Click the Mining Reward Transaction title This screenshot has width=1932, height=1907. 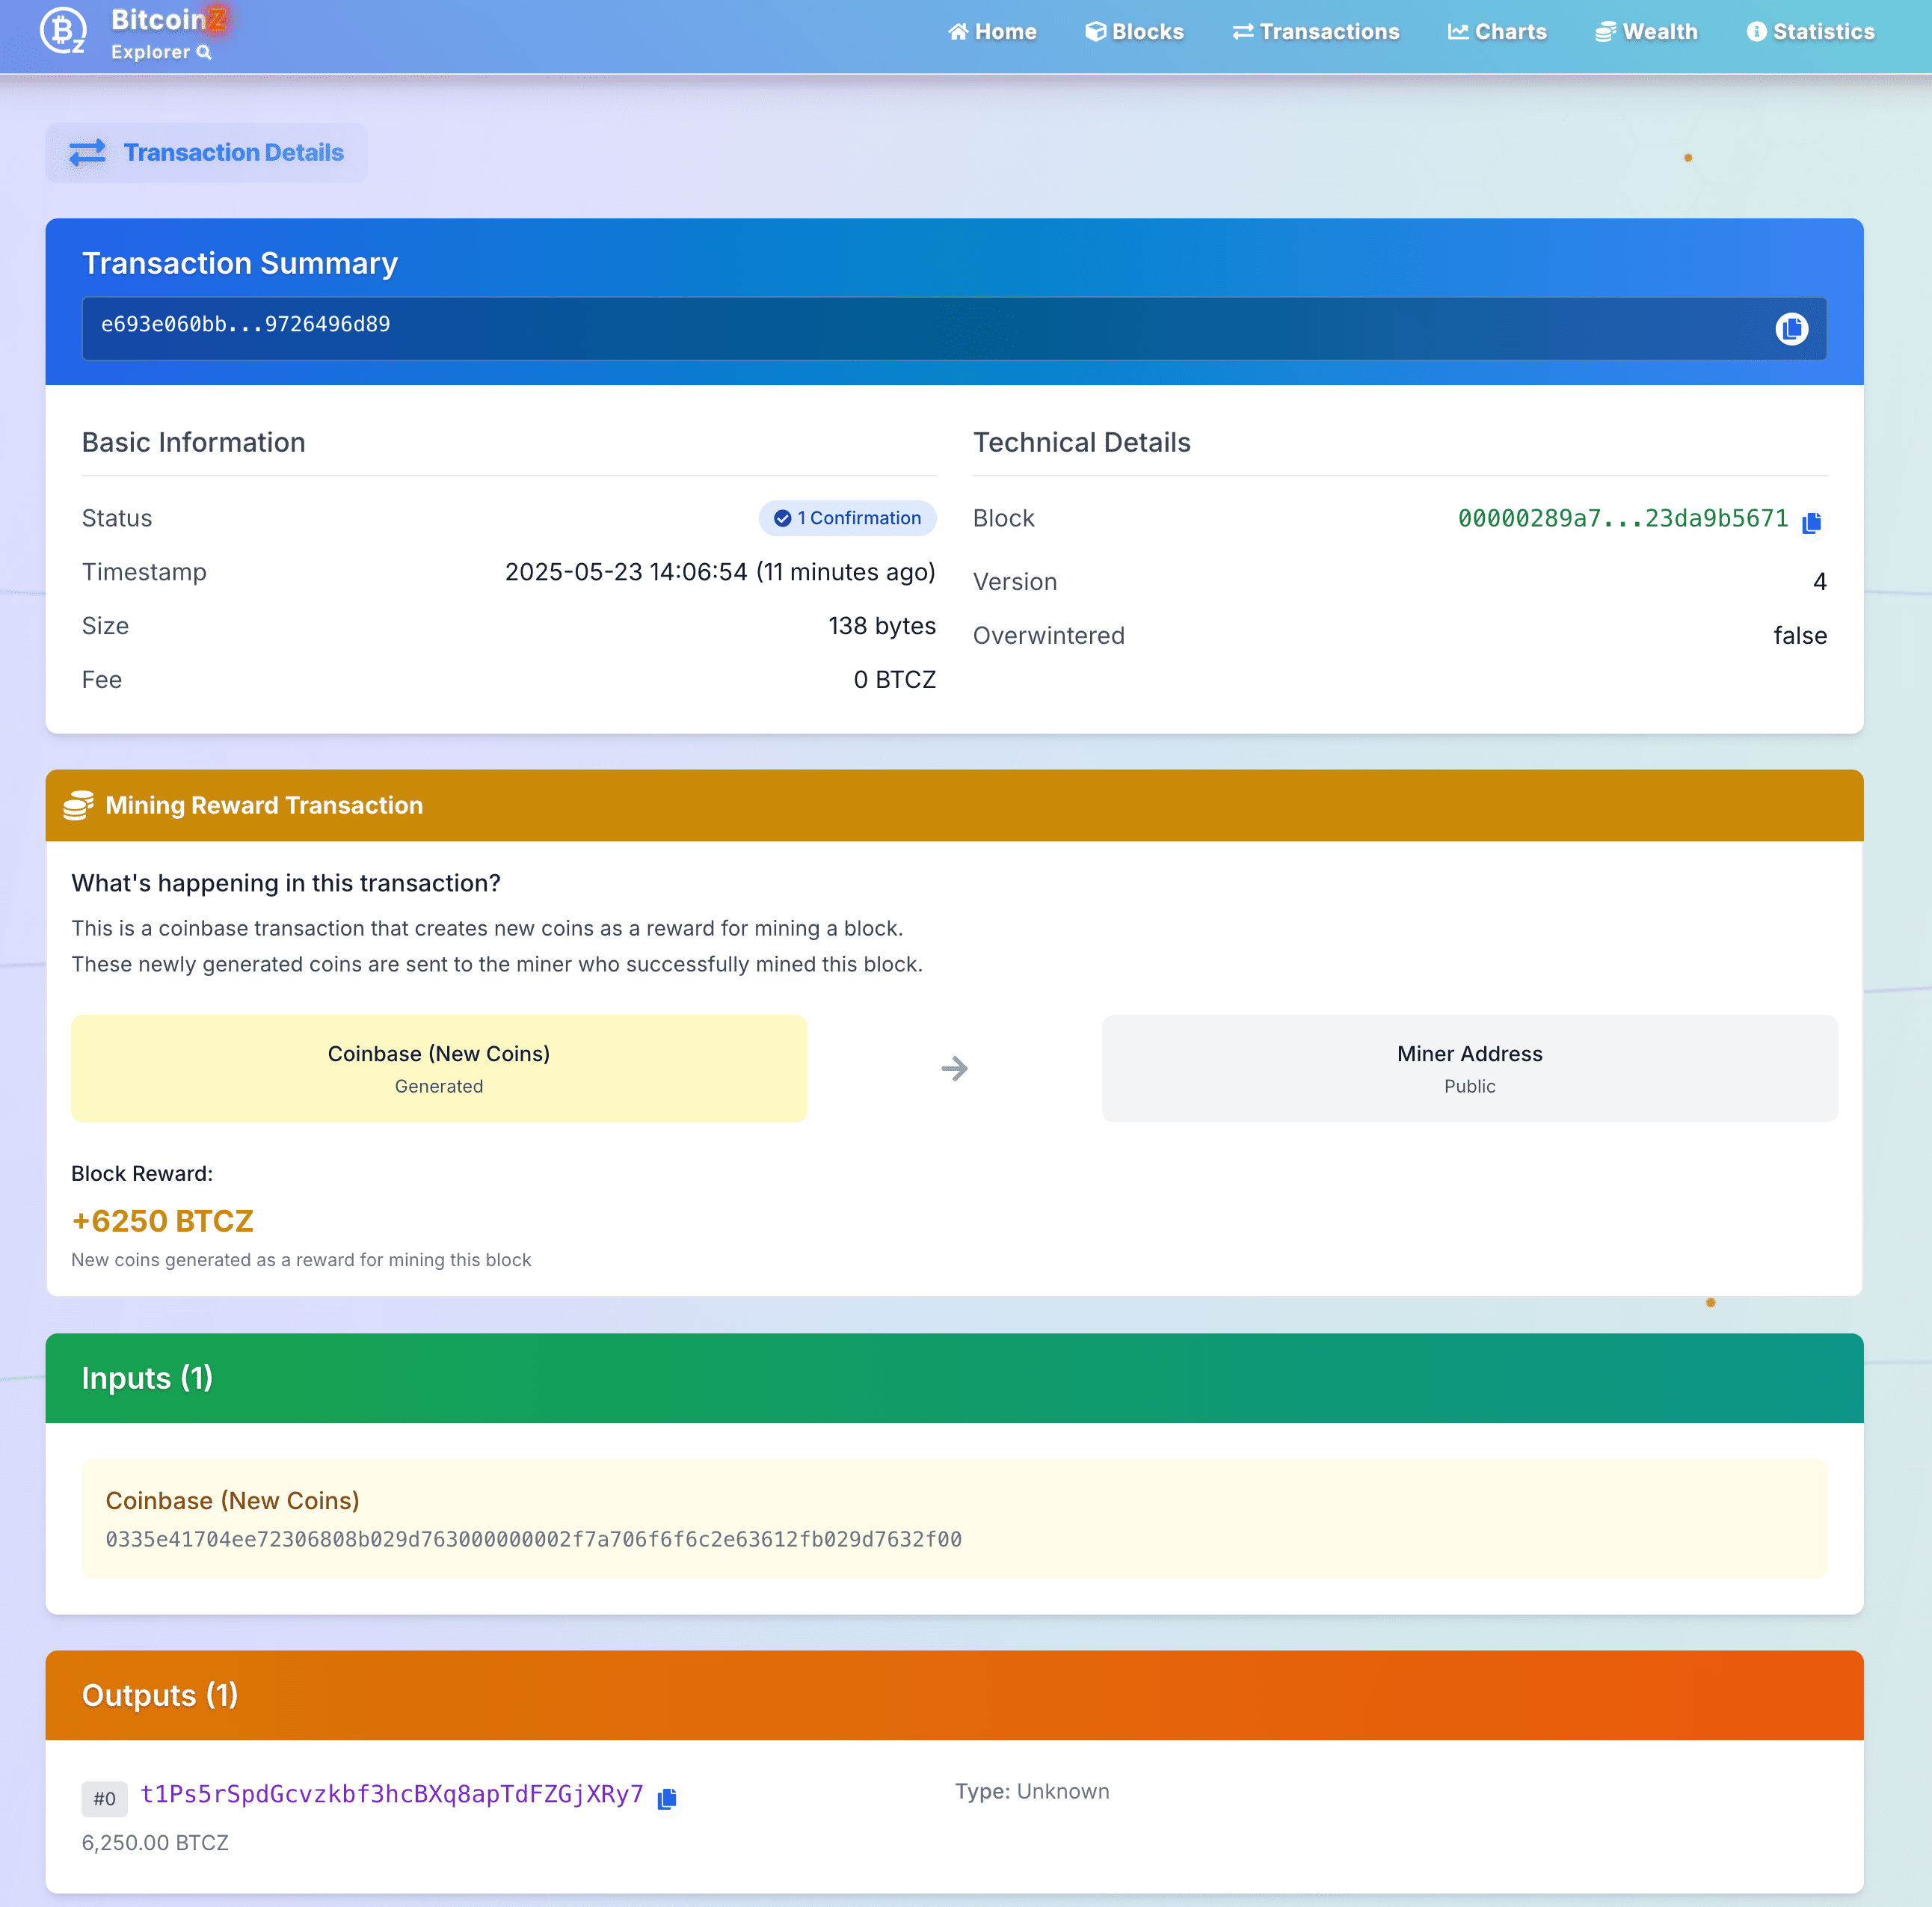pyautogui.click(x=264, y=805)
